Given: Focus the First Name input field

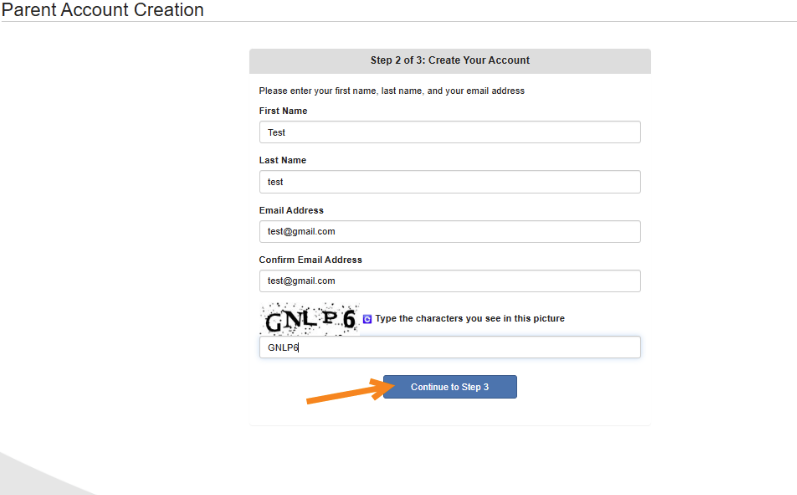Looking at the screenshot, I should 450,132.
